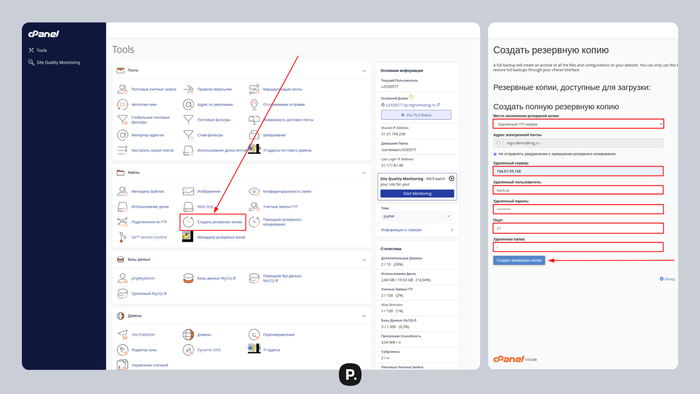Open the Отслеживание отправки pin icon
The height and width of the screenshot is (394, 700).
(x=254, y=104)
